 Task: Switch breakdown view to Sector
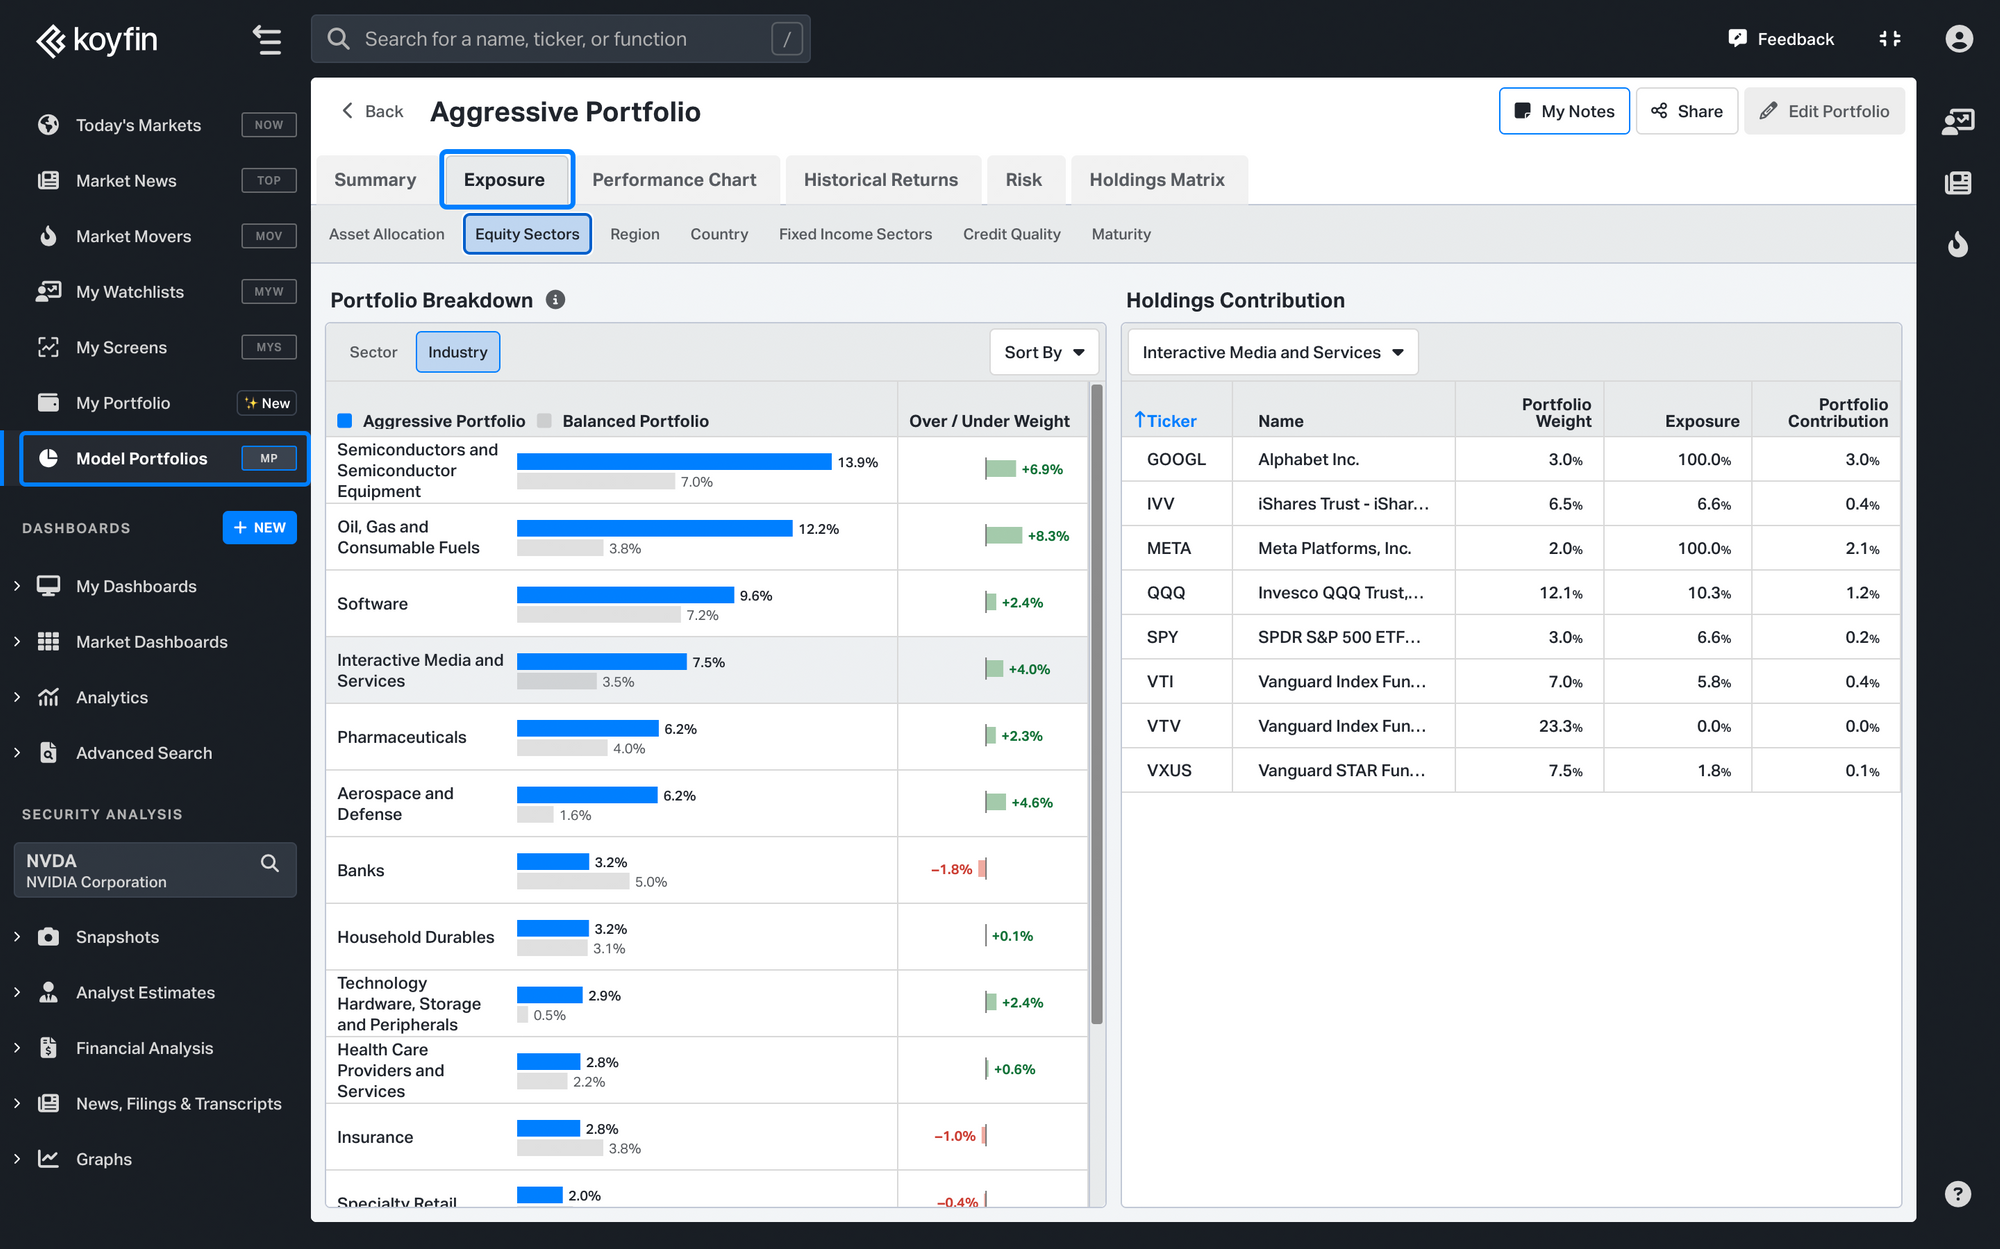tap(373, 352)
